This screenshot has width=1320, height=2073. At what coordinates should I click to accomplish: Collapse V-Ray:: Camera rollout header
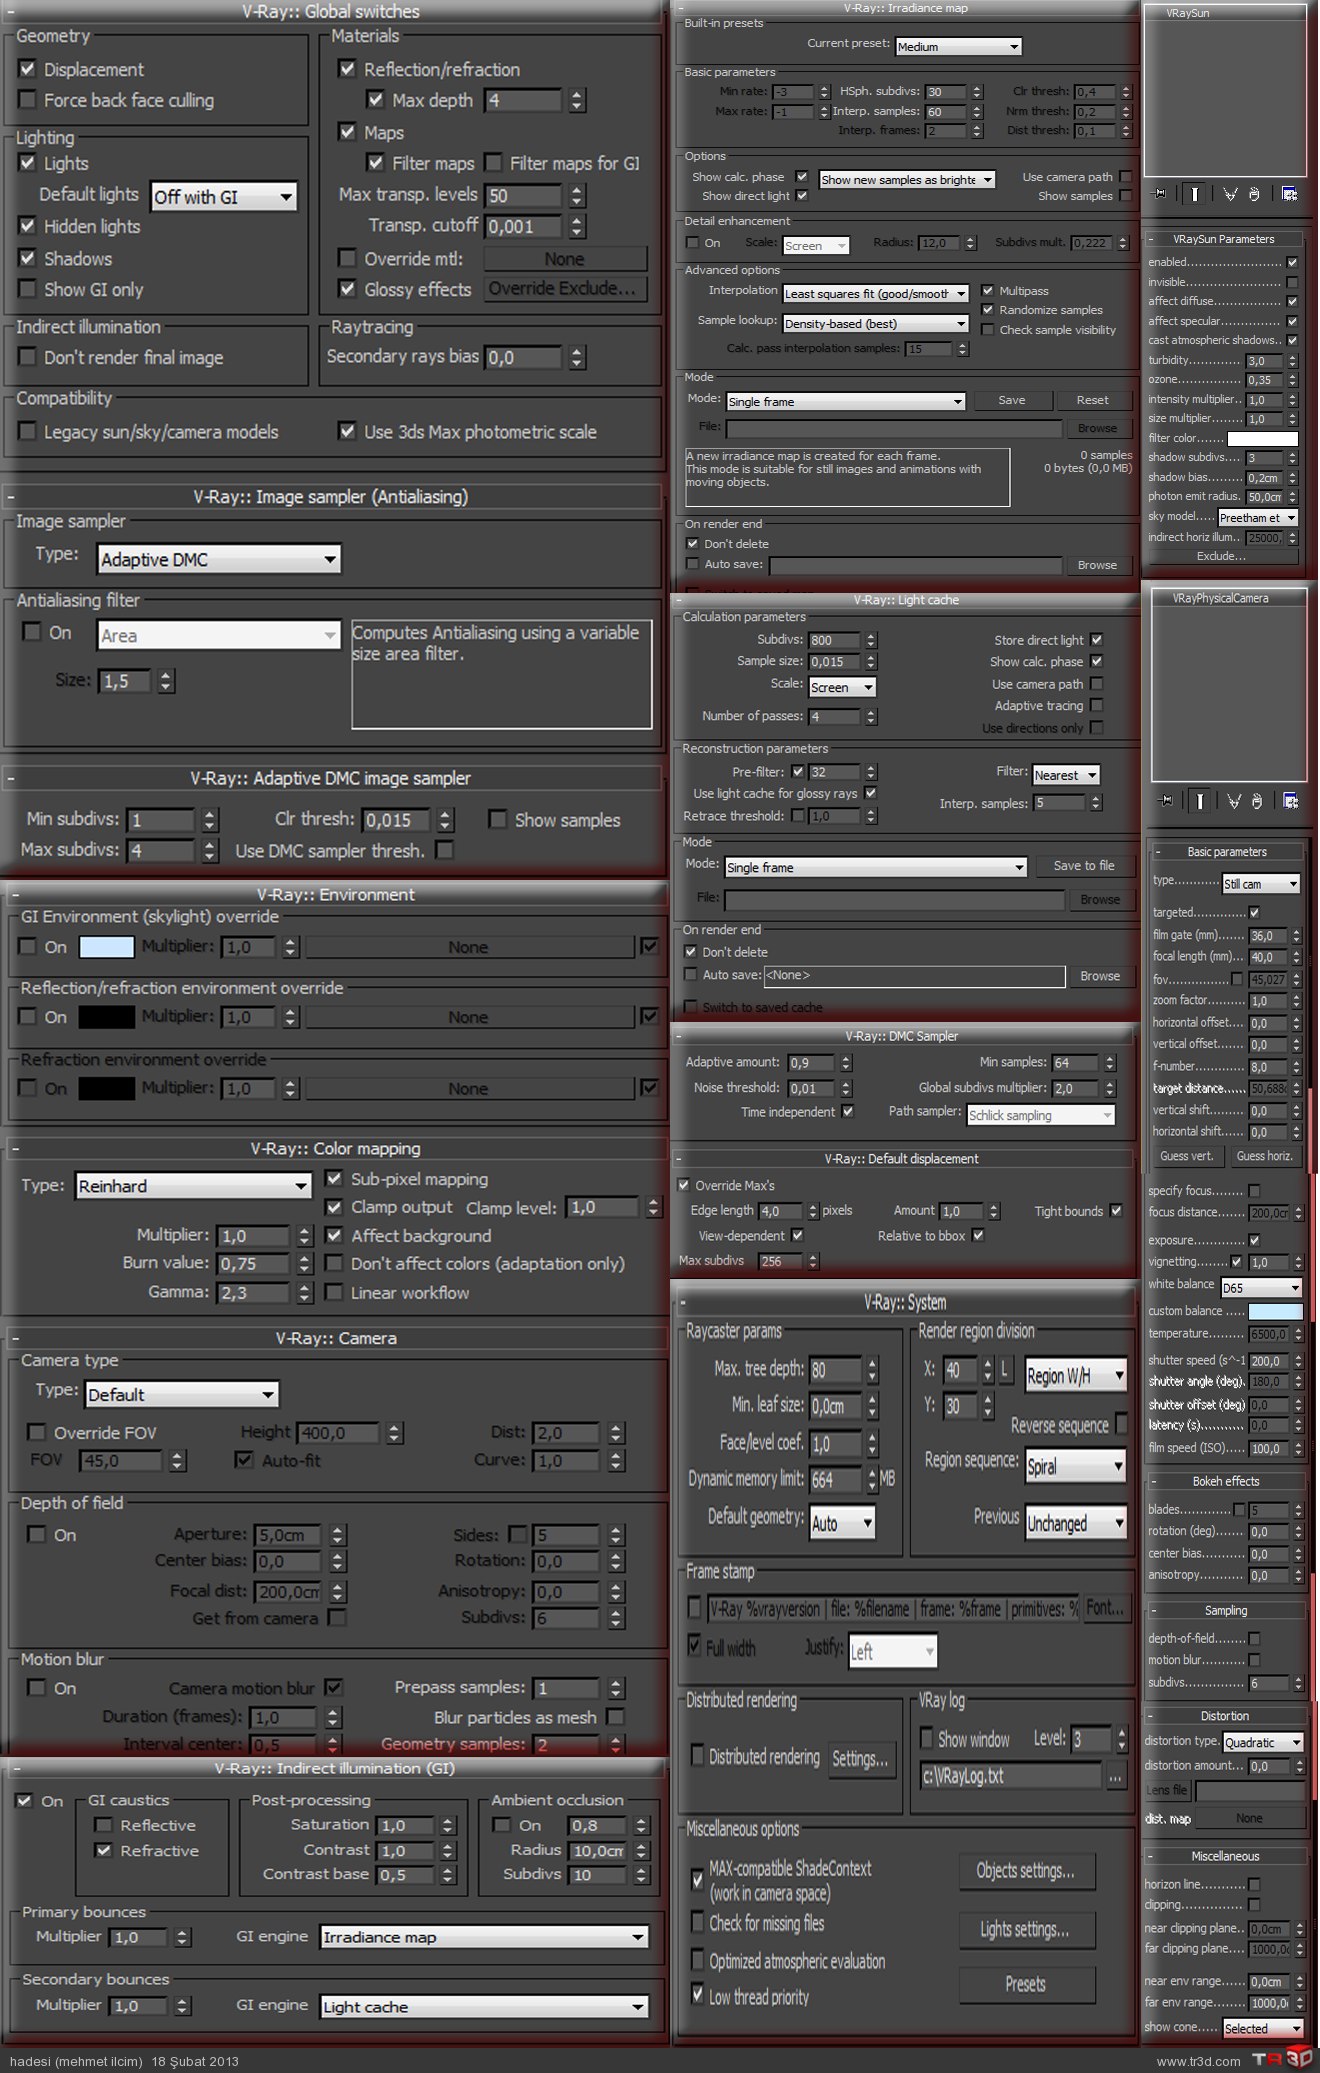tap(335, 1338)
